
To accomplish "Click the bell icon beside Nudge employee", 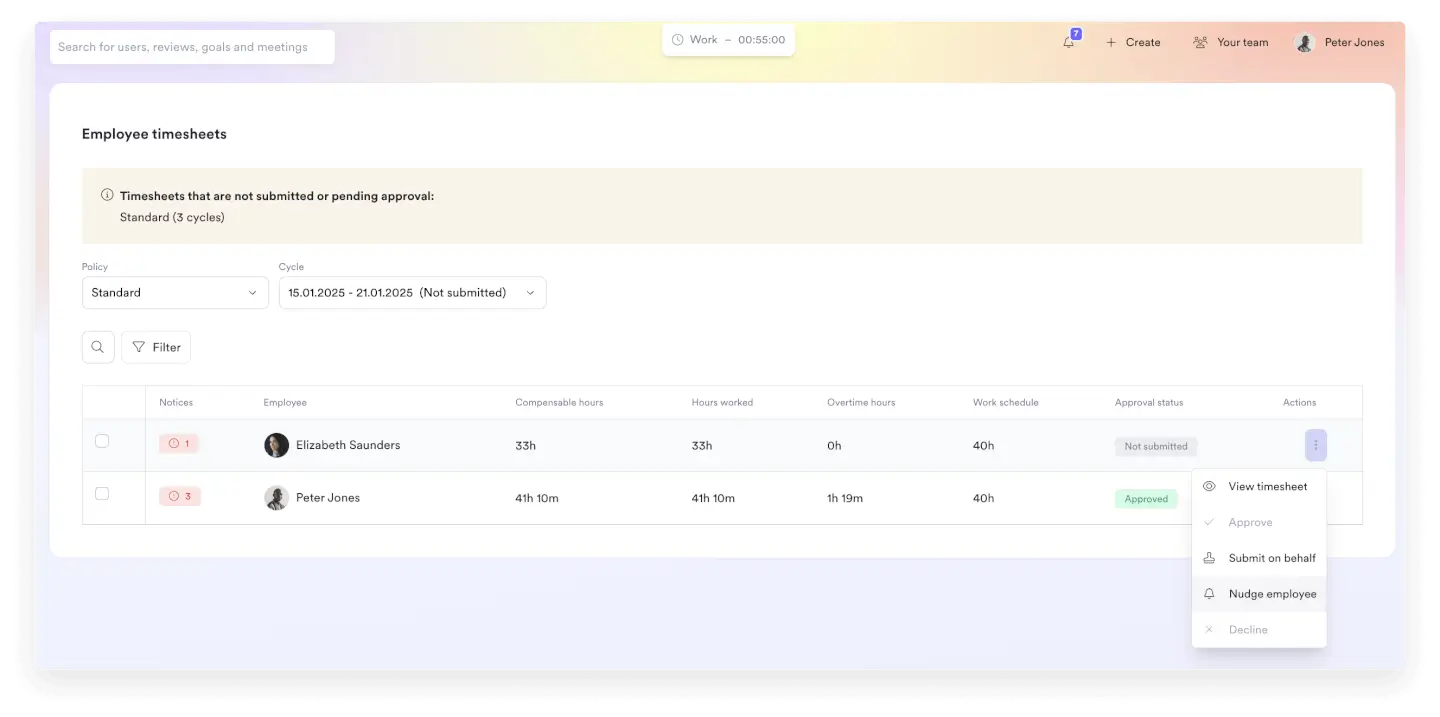I will point(1209,594).
